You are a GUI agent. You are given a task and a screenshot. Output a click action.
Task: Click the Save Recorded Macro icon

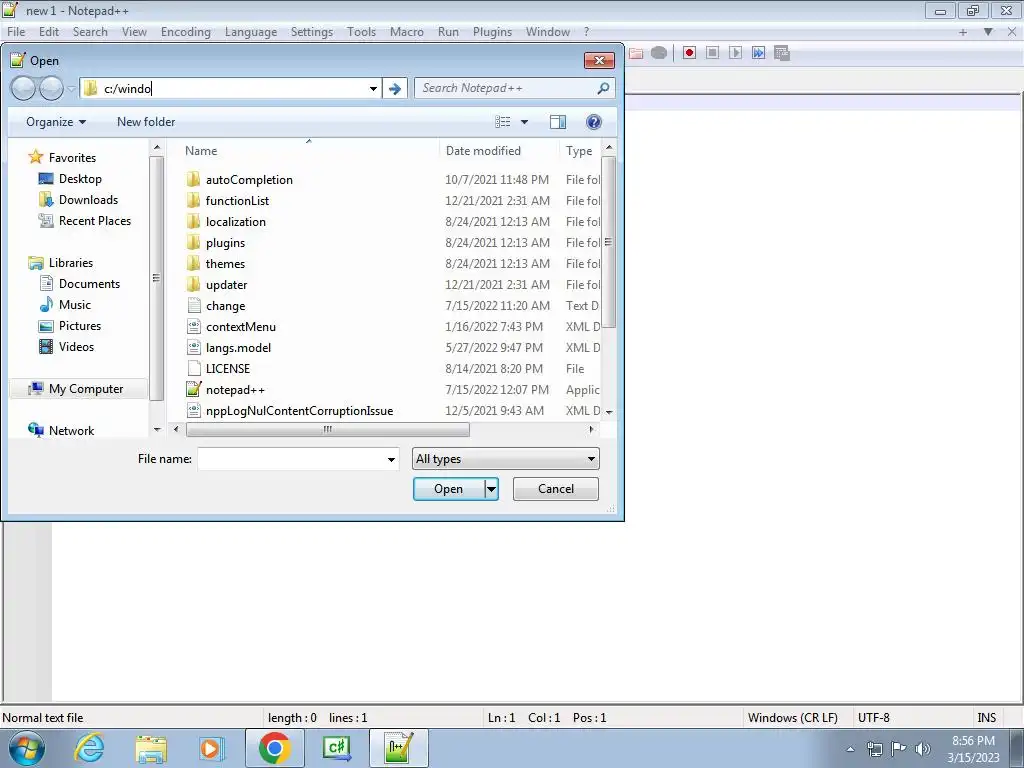point(782,53)
